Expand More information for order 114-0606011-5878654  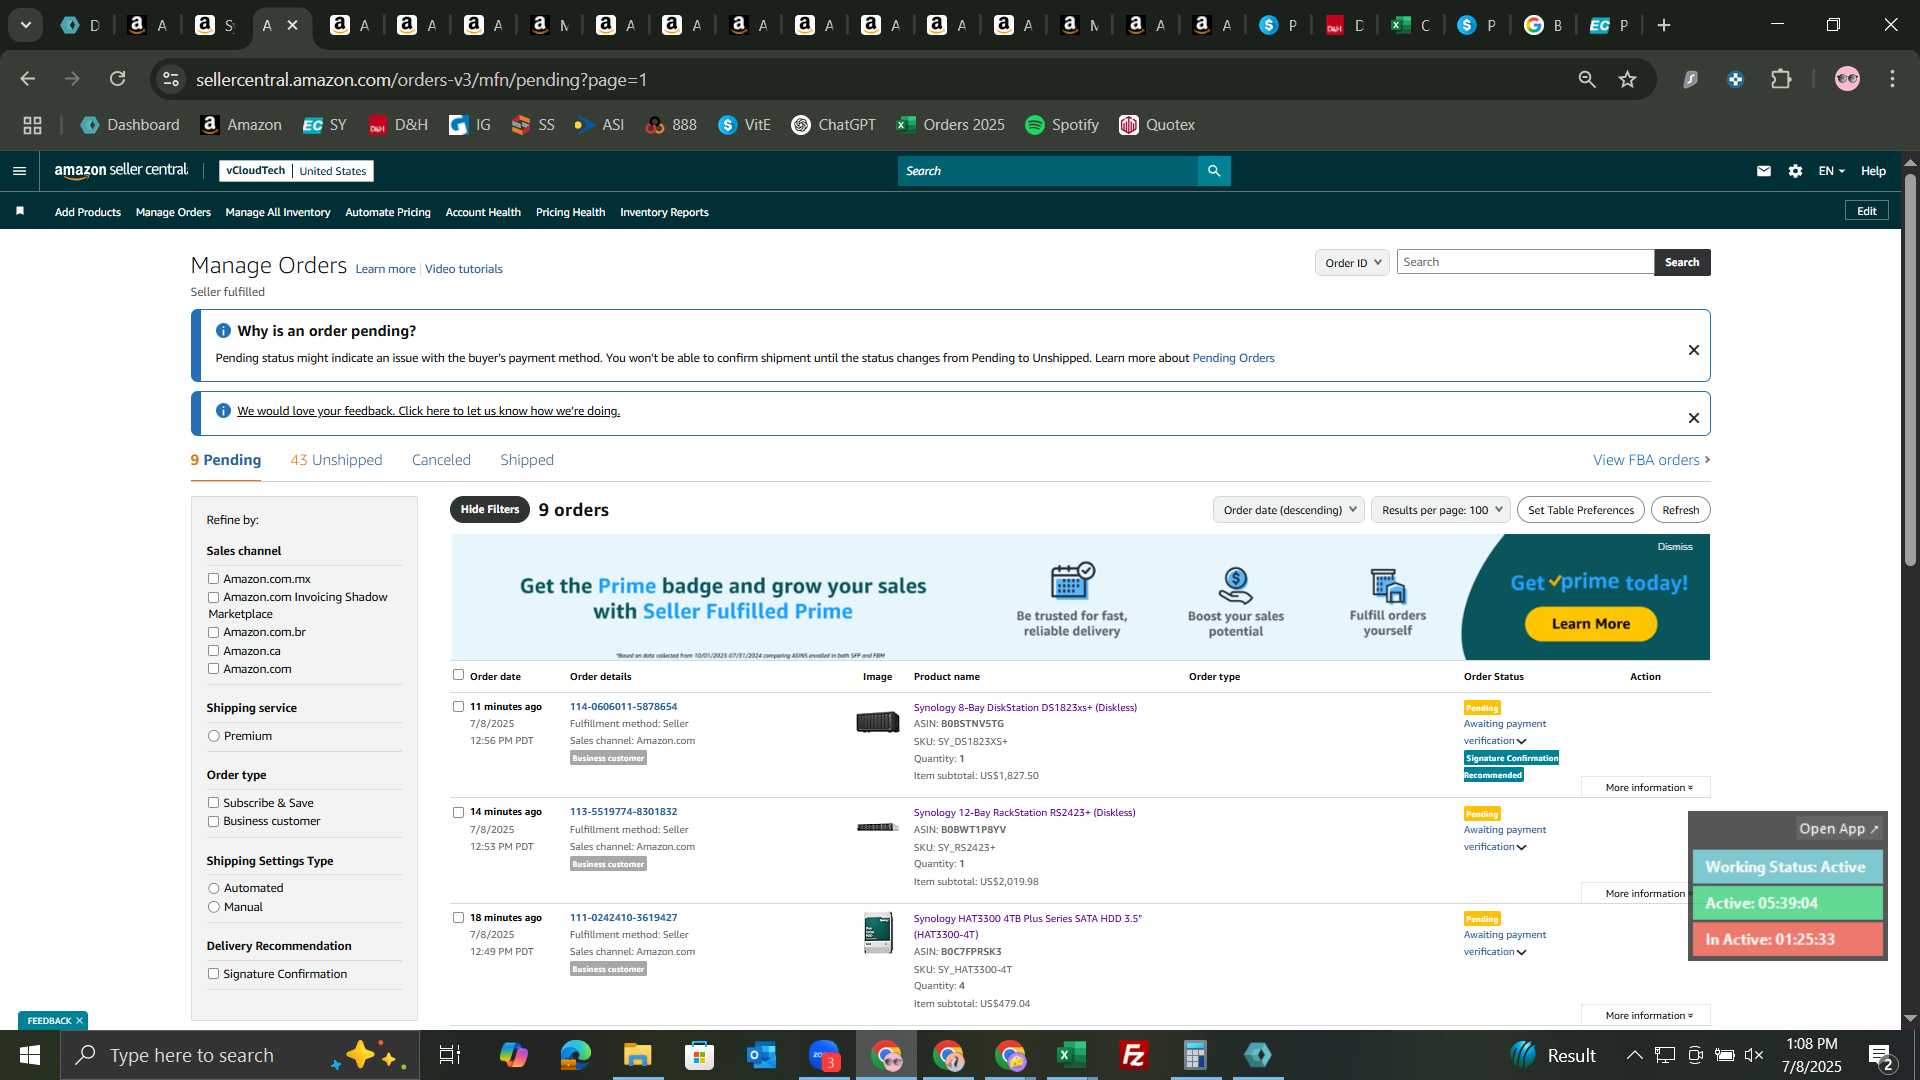tap(1648, 788)
